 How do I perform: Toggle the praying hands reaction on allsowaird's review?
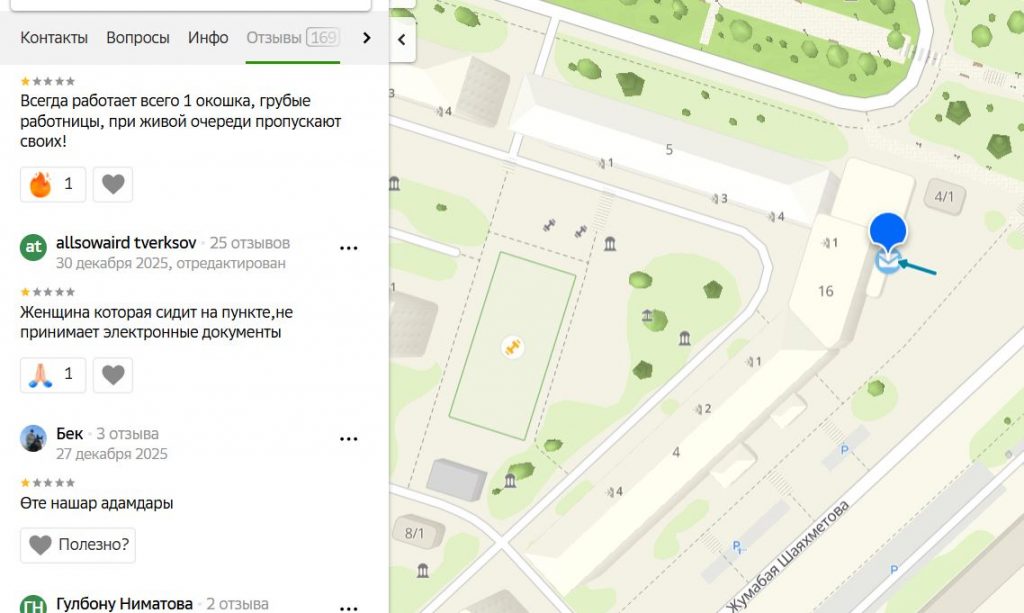[53, 374]
